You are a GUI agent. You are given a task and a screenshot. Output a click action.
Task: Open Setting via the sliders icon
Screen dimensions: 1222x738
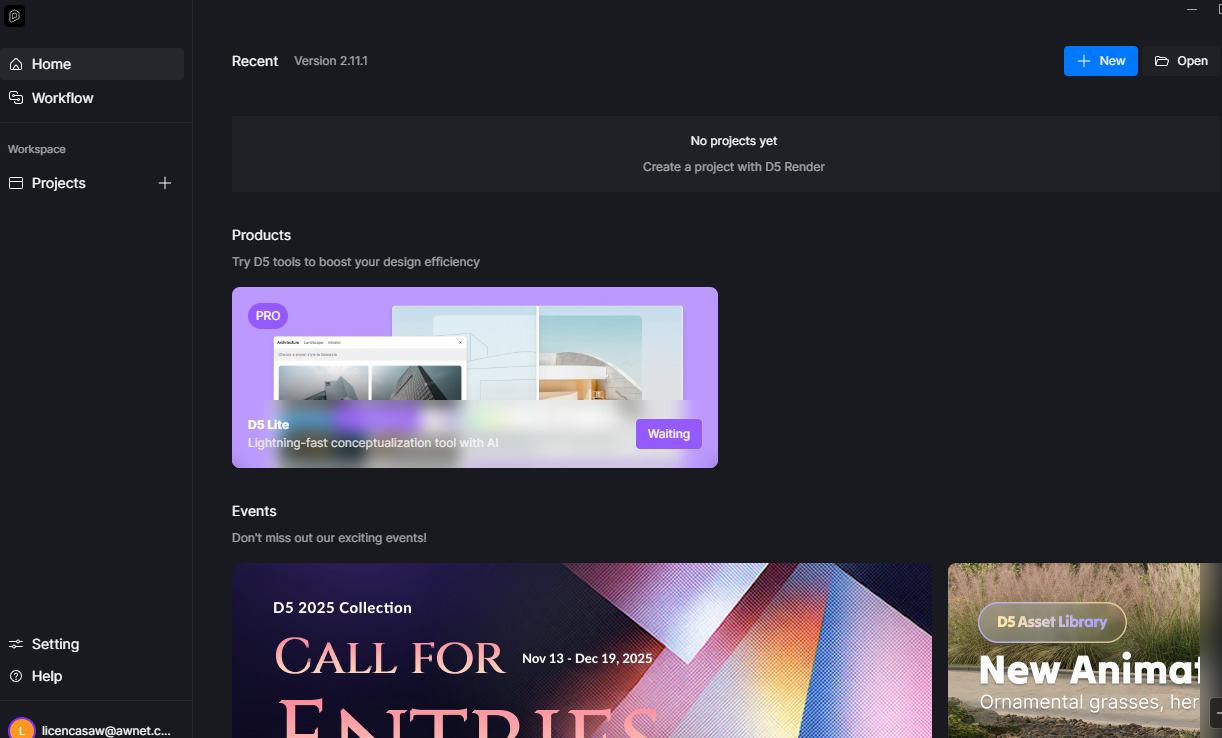click(16, 644)
